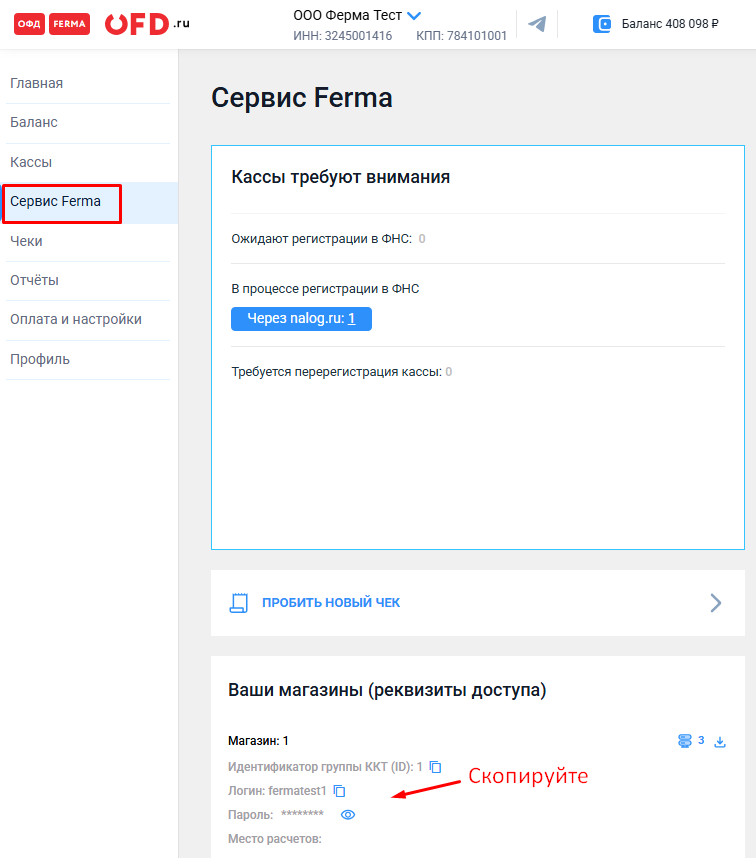The height and width of the screenshot is (858, 756).
Task: Open the OFD.ru main logo
Action: click(x=147, y=24)
